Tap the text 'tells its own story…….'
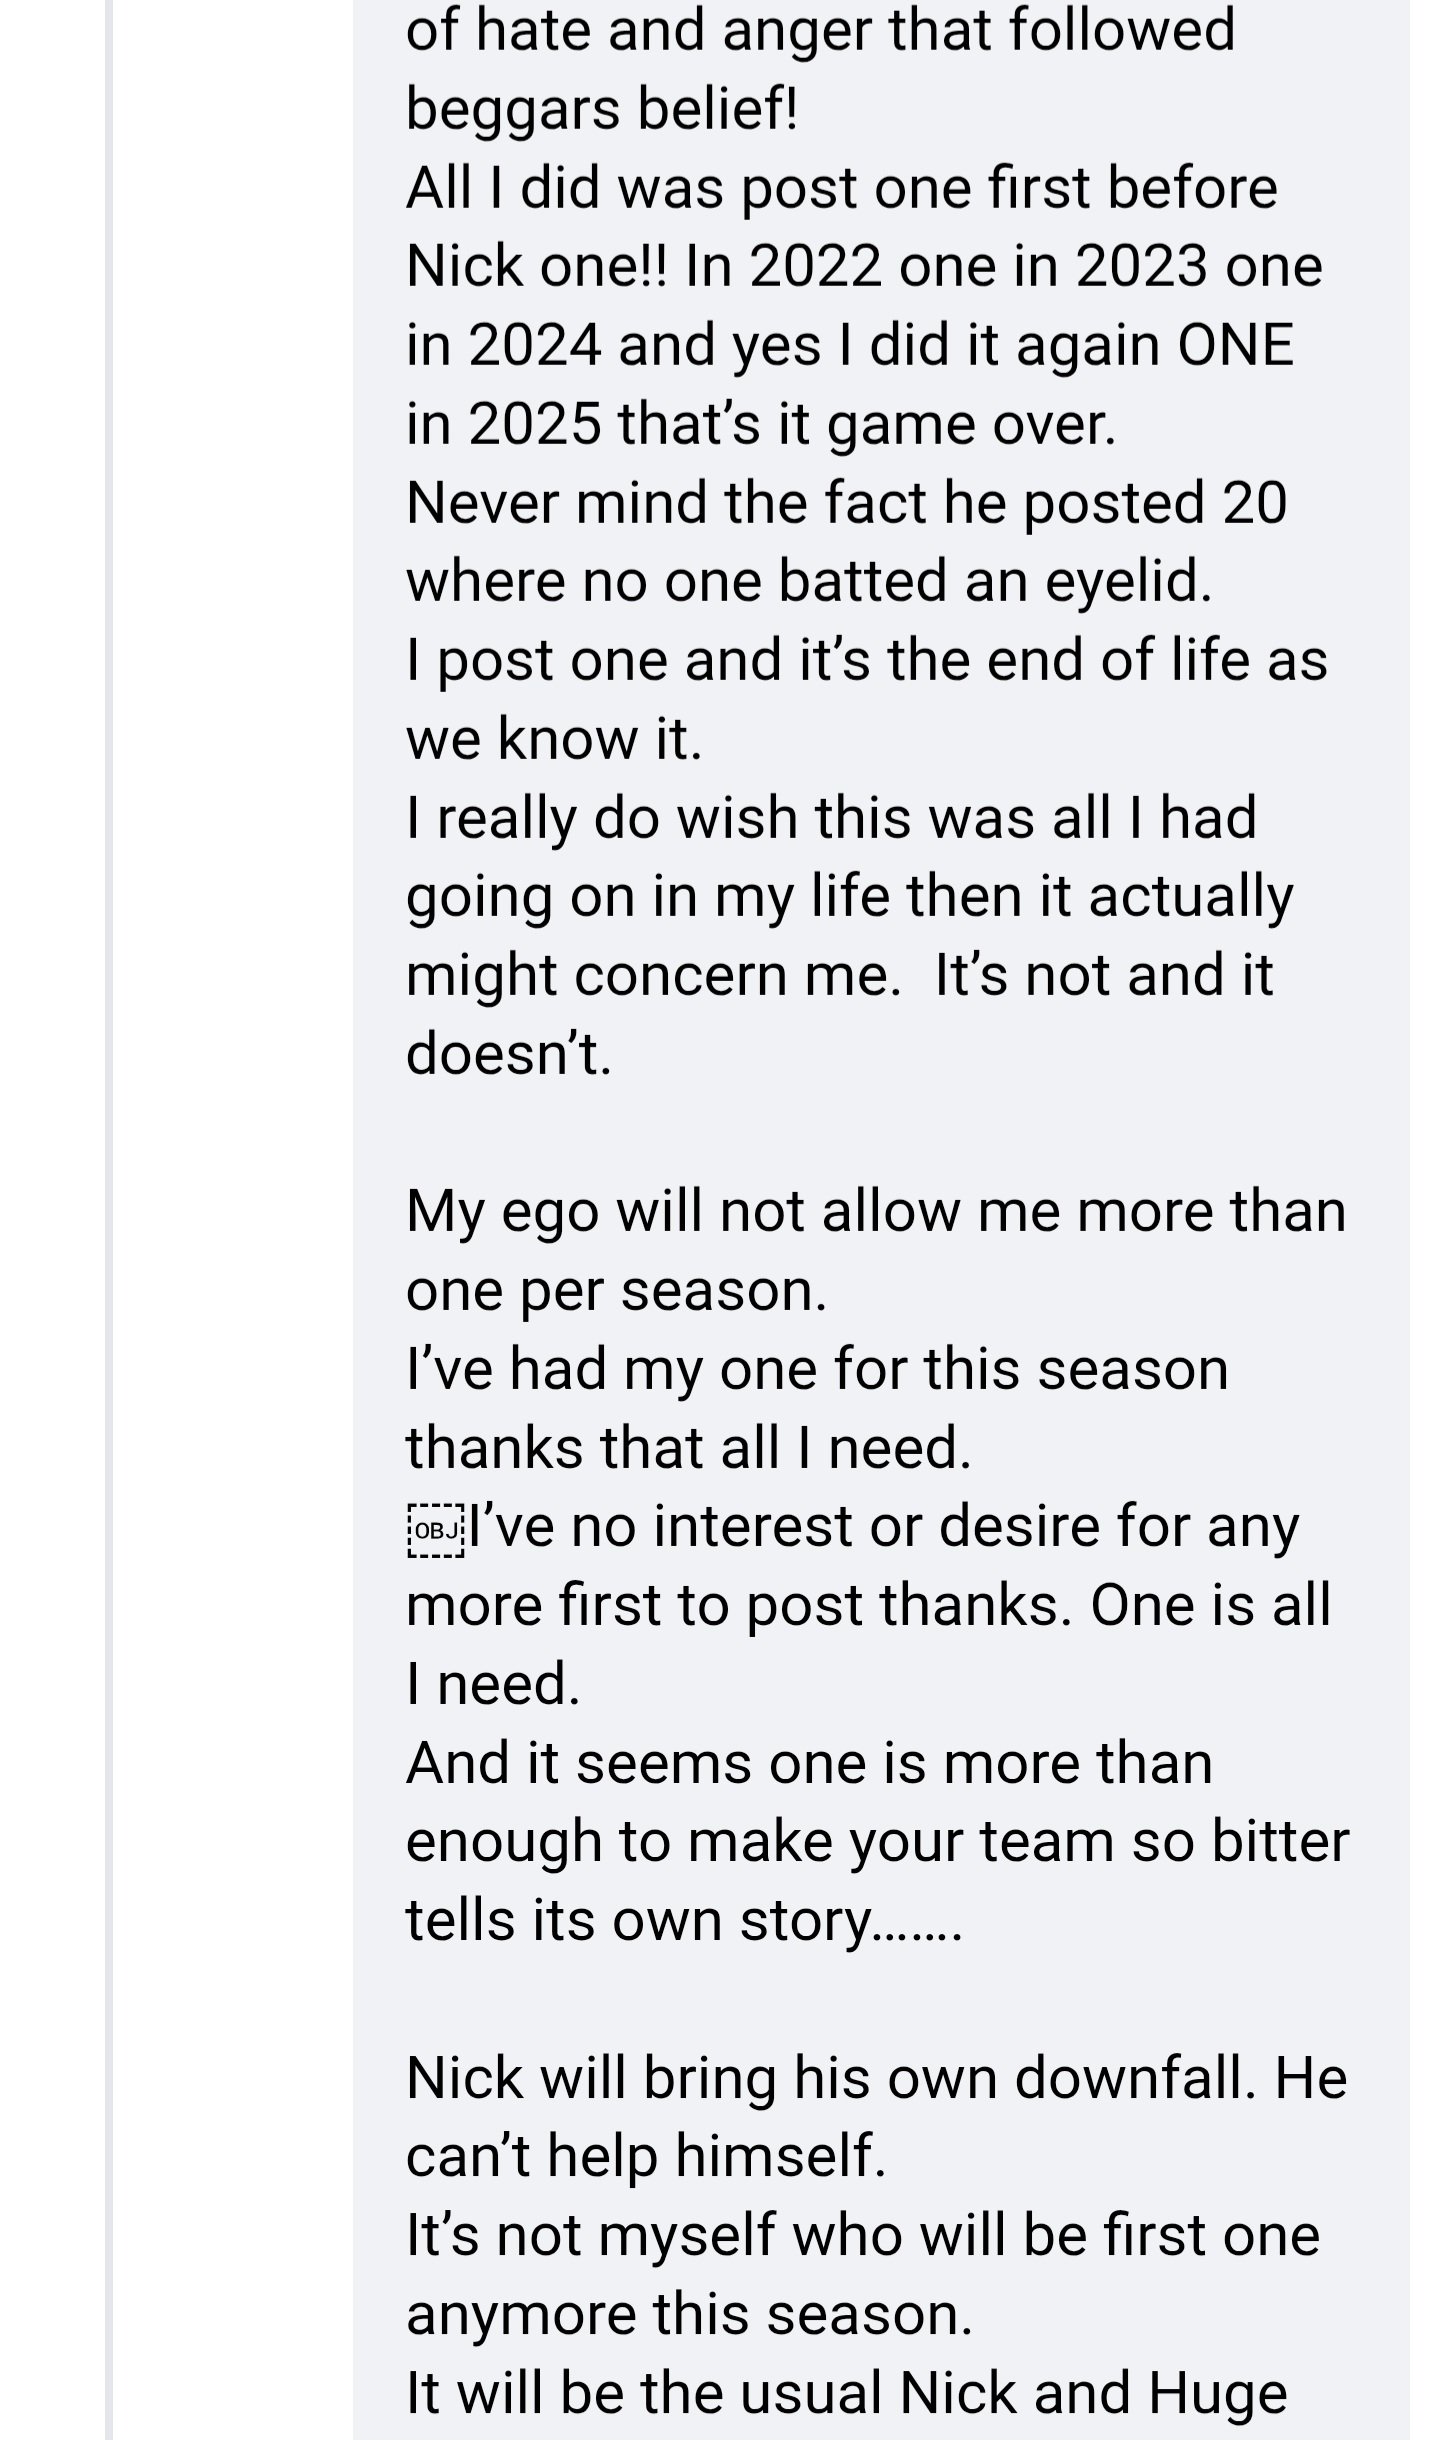Viewport: 1440px width, 2440px height. [x=684, y=1920]
